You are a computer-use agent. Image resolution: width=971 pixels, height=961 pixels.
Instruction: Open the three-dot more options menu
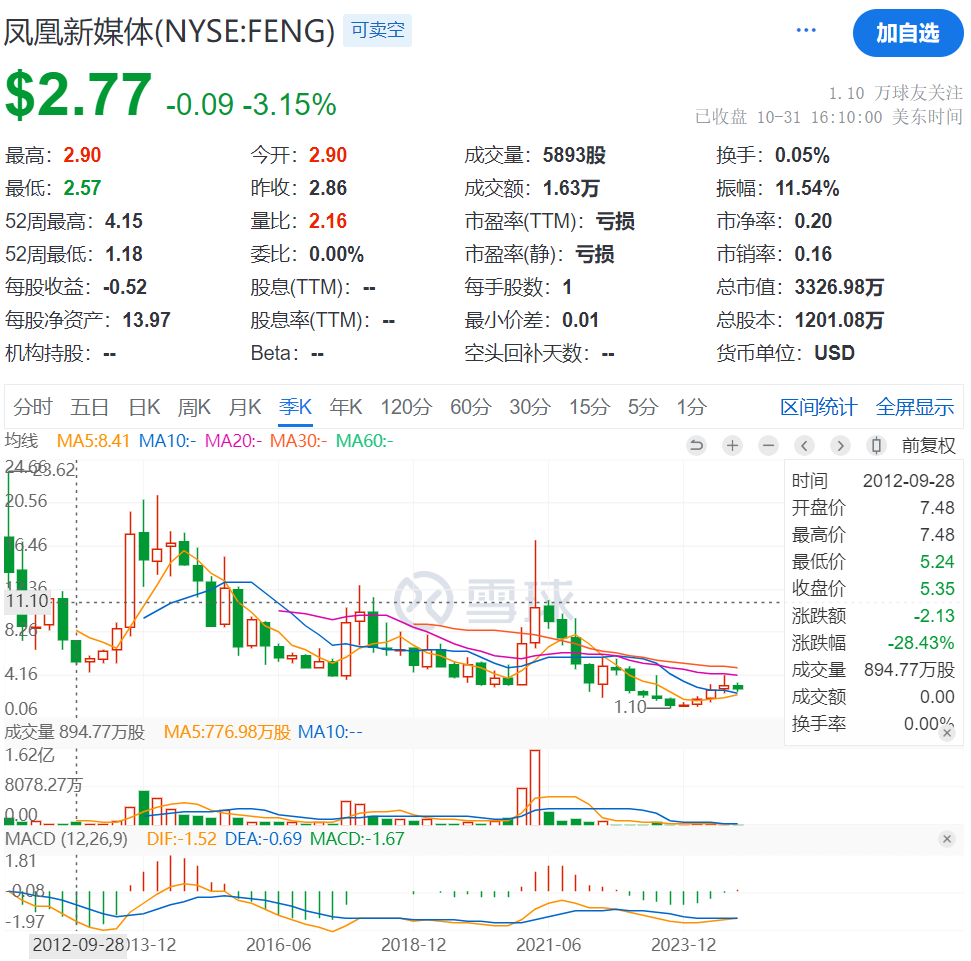coord(806,30)
